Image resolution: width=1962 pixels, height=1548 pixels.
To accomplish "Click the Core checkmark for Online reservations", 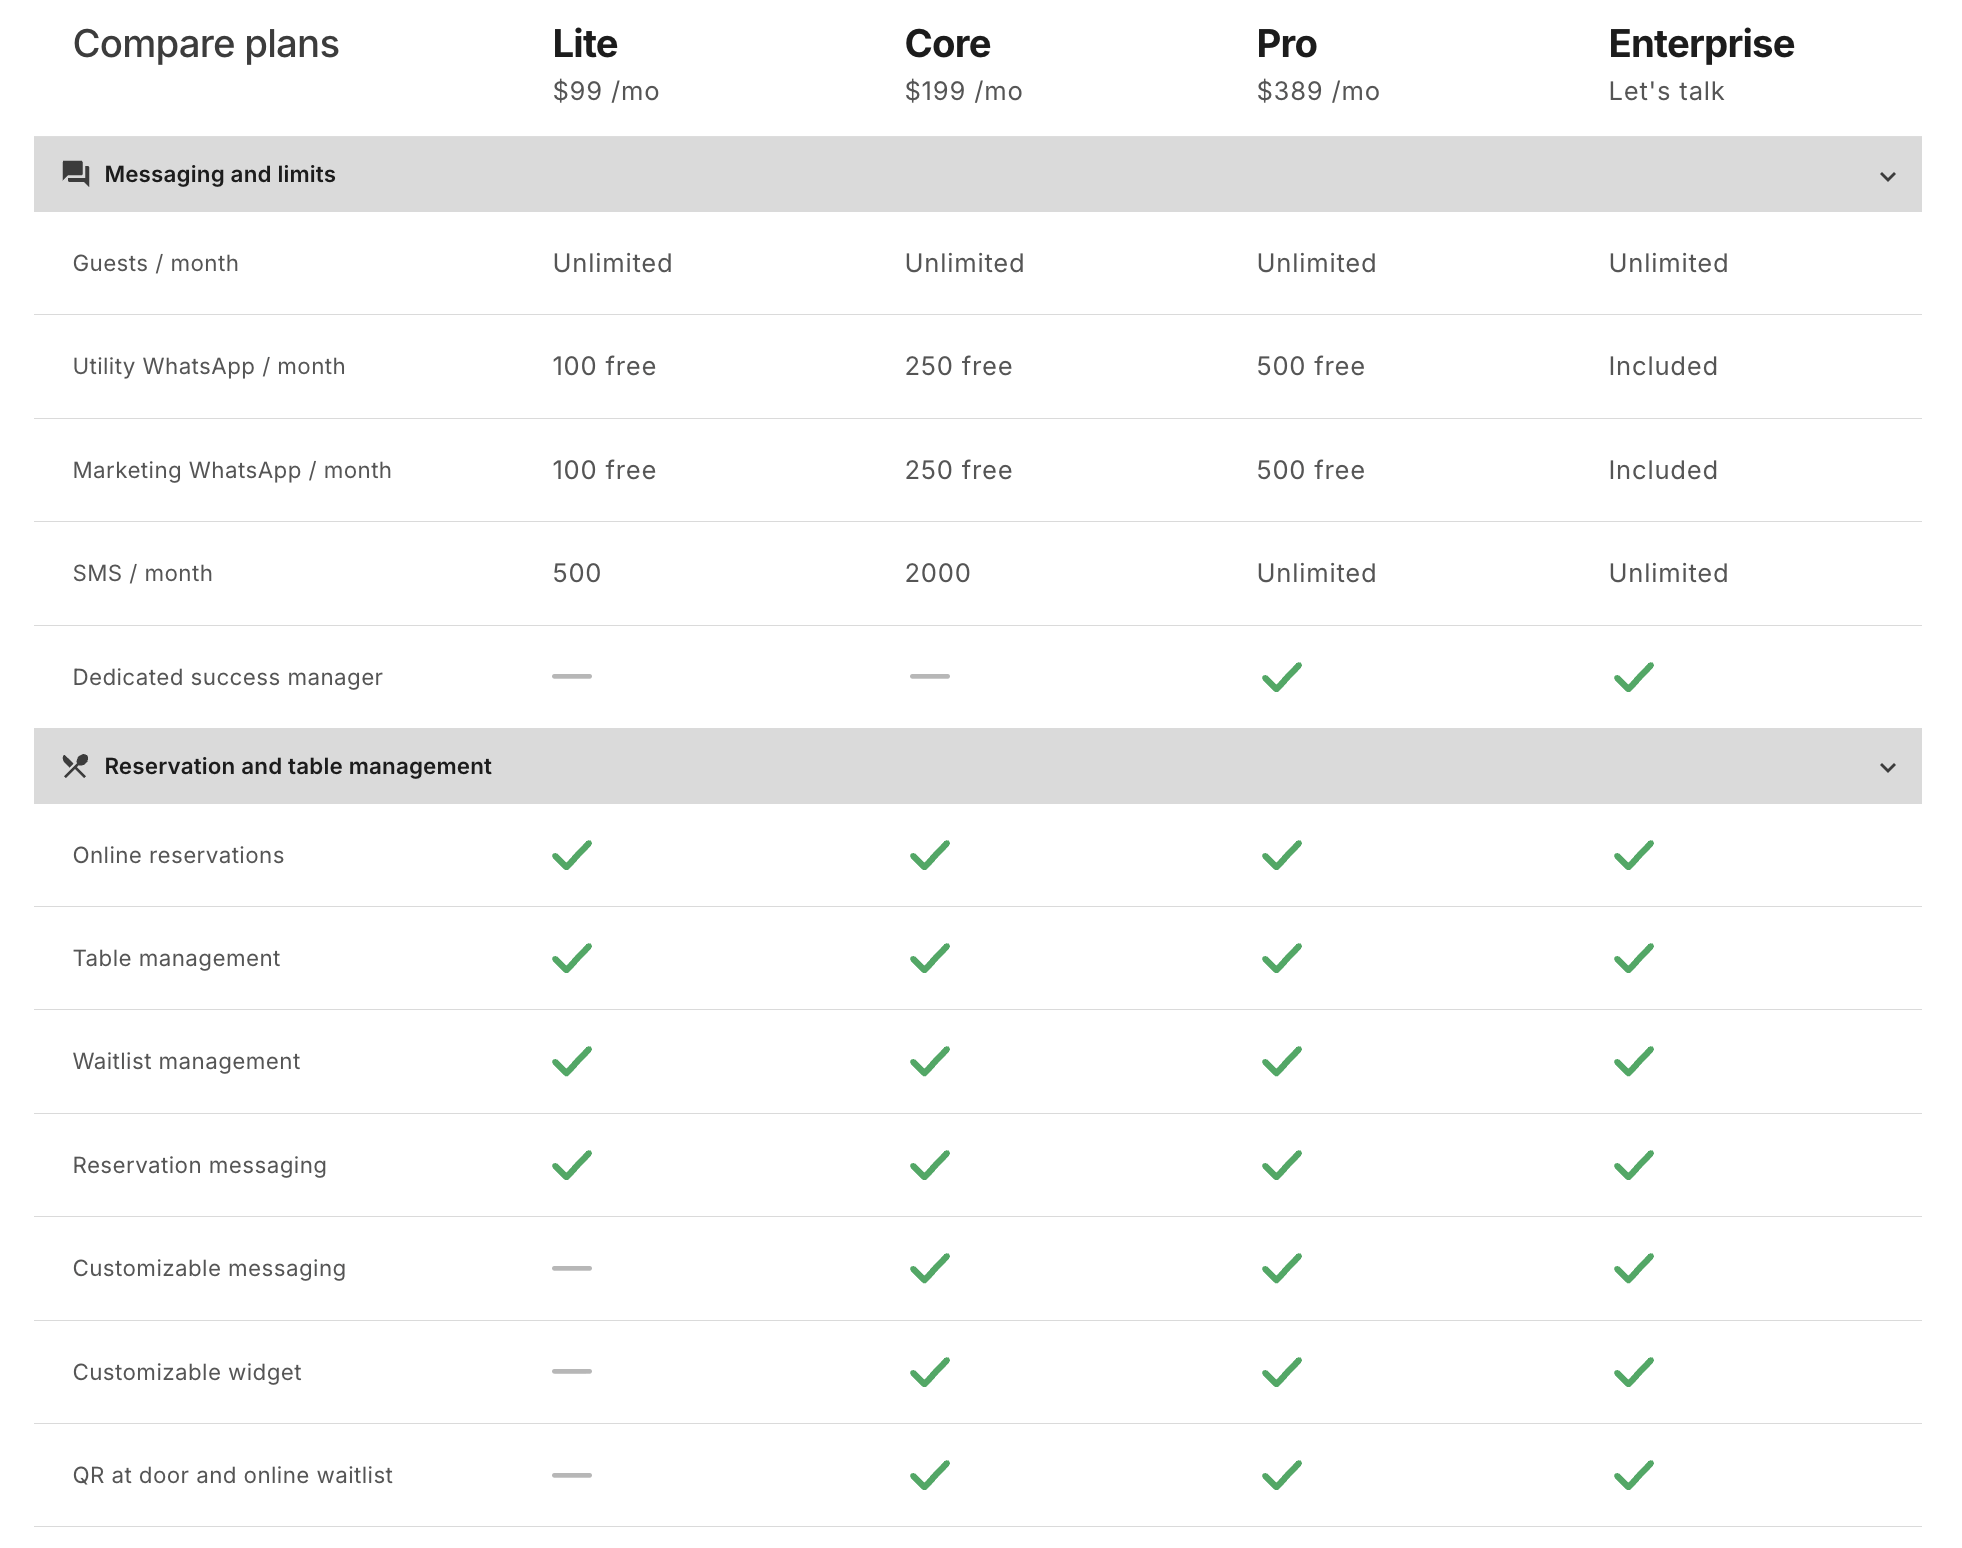I will (x=929, y=855).
